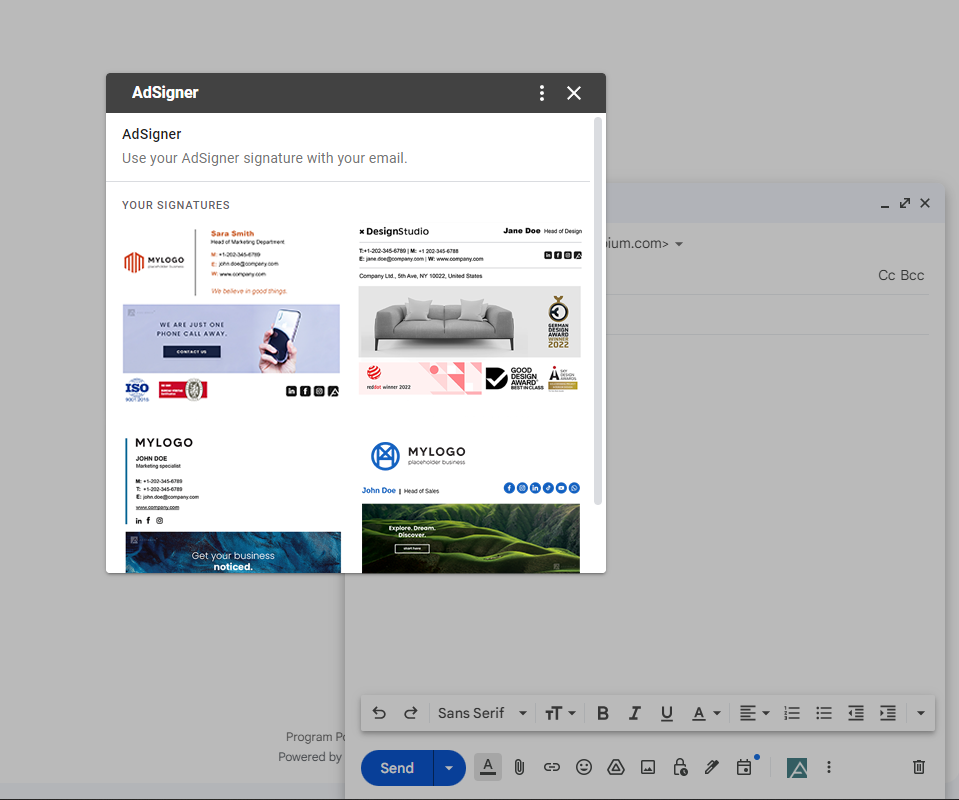
Task: Increase the indent level
Action: 887,713
